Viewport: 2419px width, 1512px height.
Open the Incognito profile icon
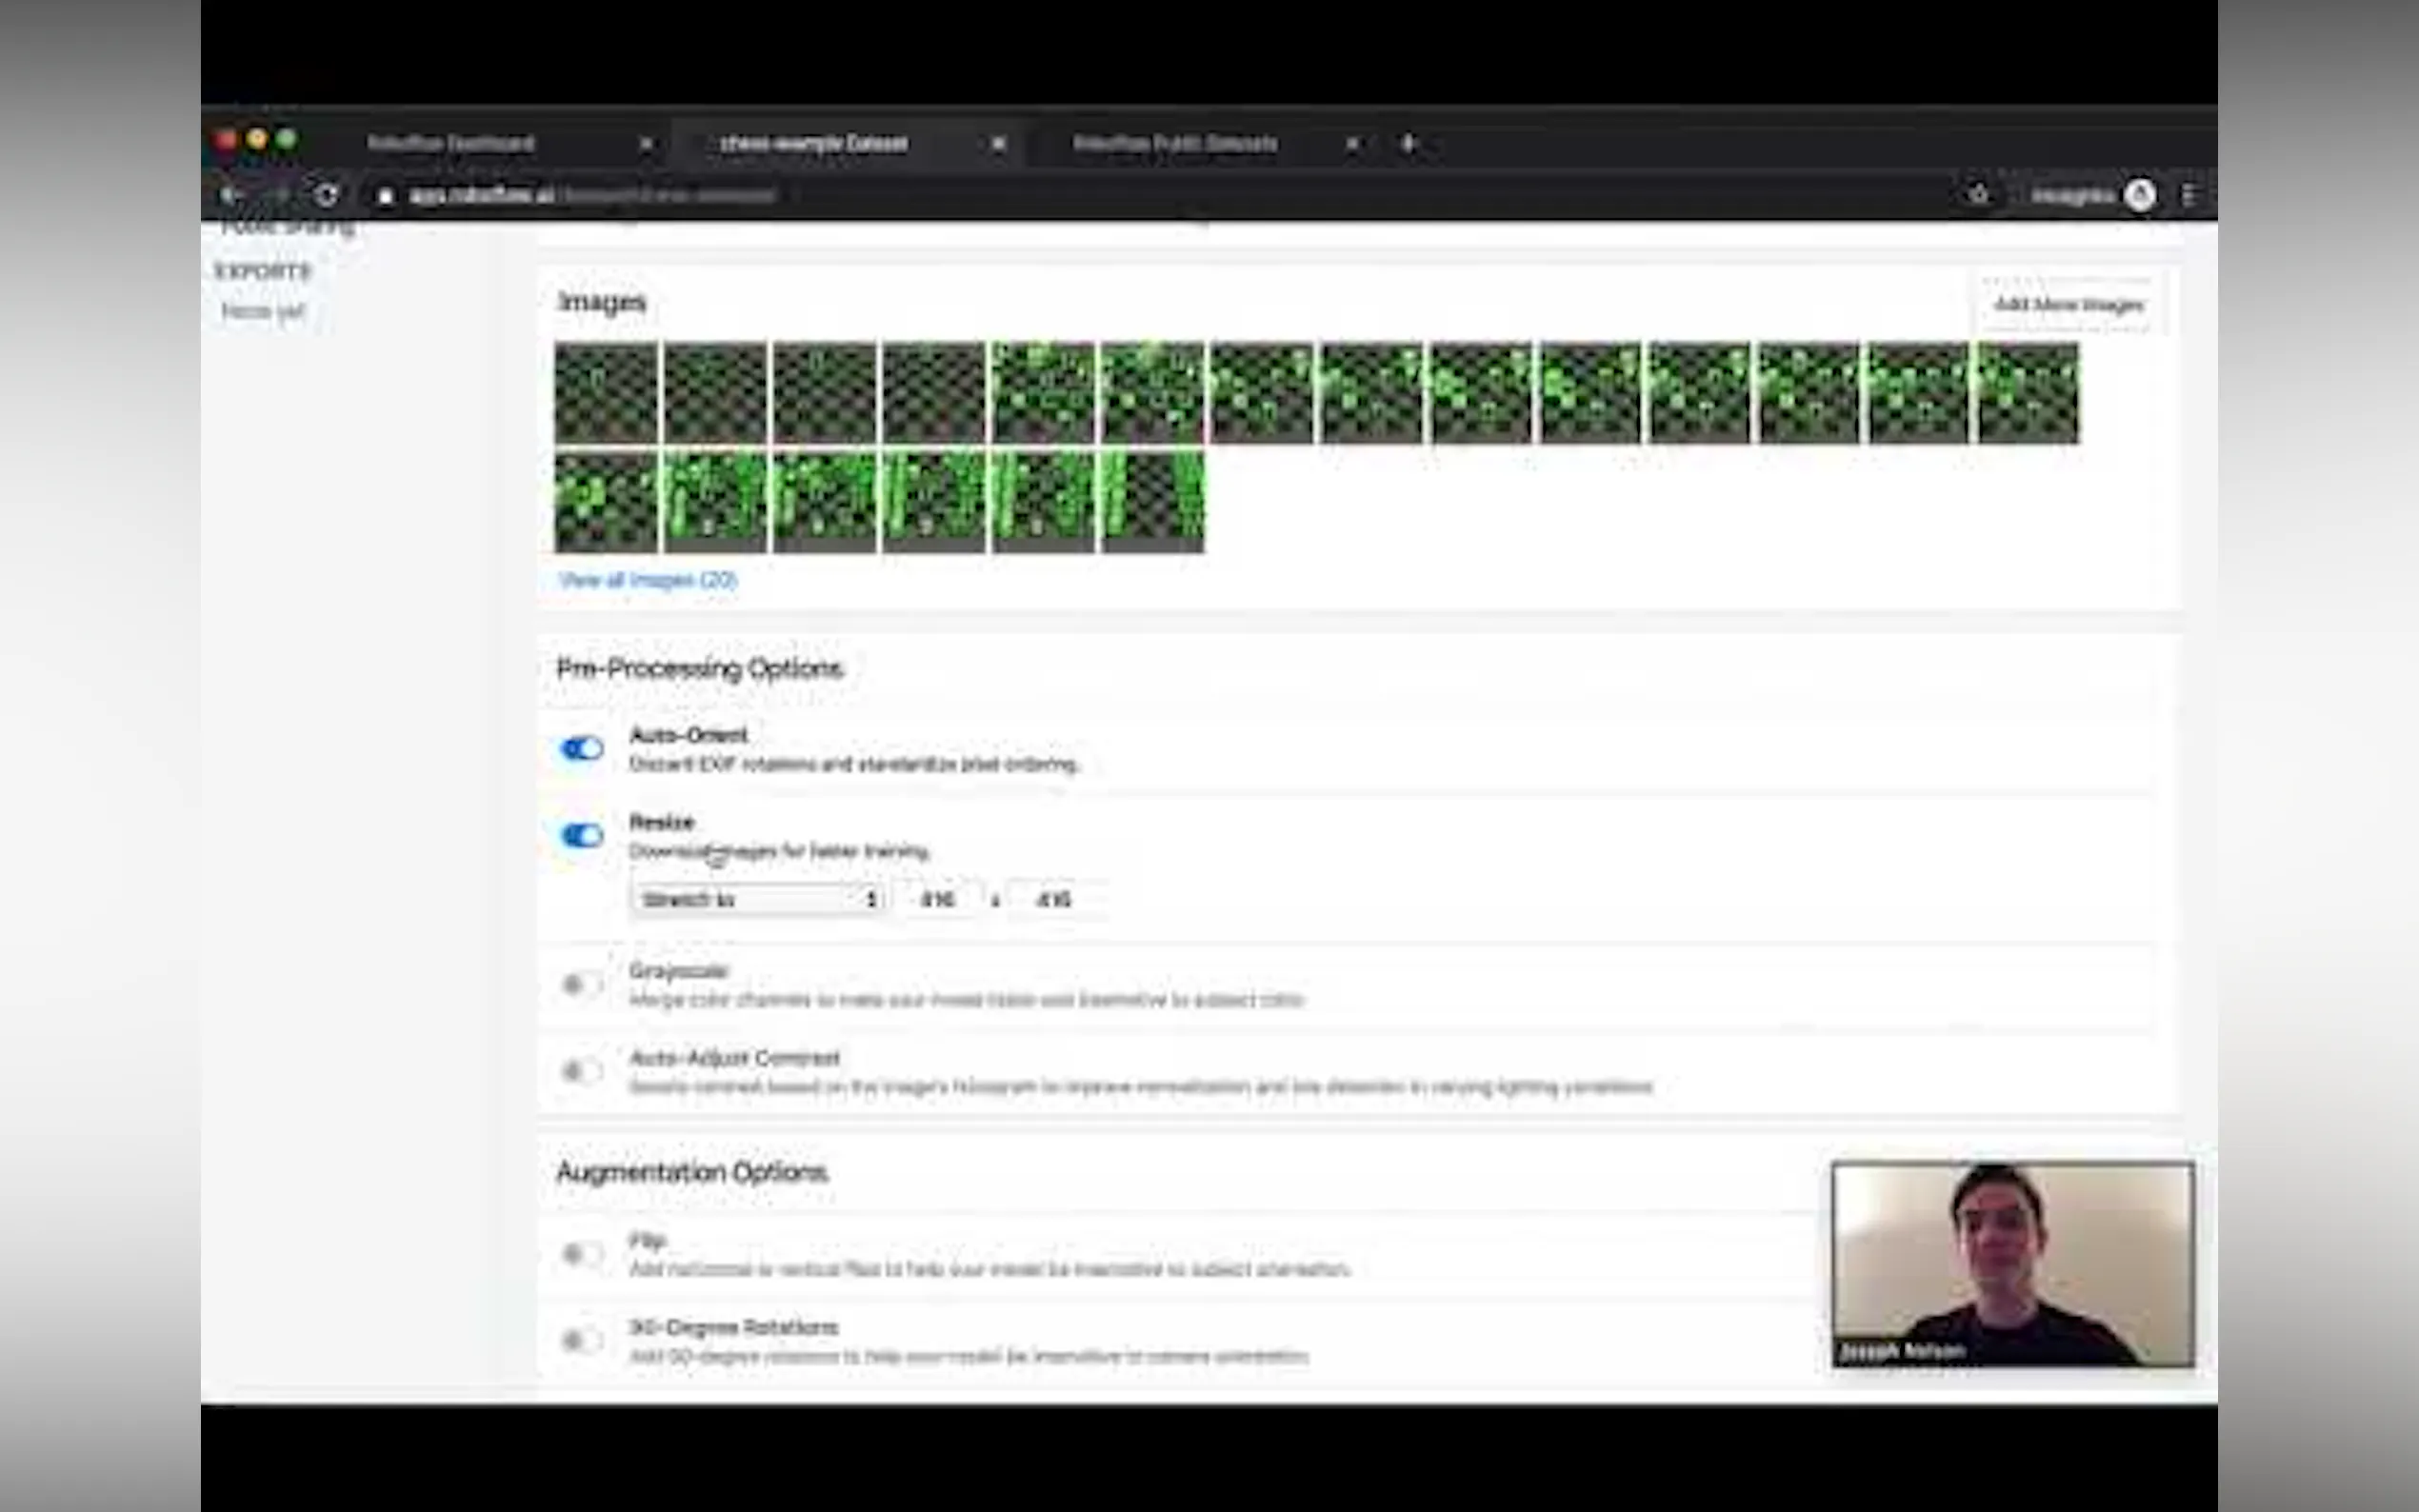2140,195
